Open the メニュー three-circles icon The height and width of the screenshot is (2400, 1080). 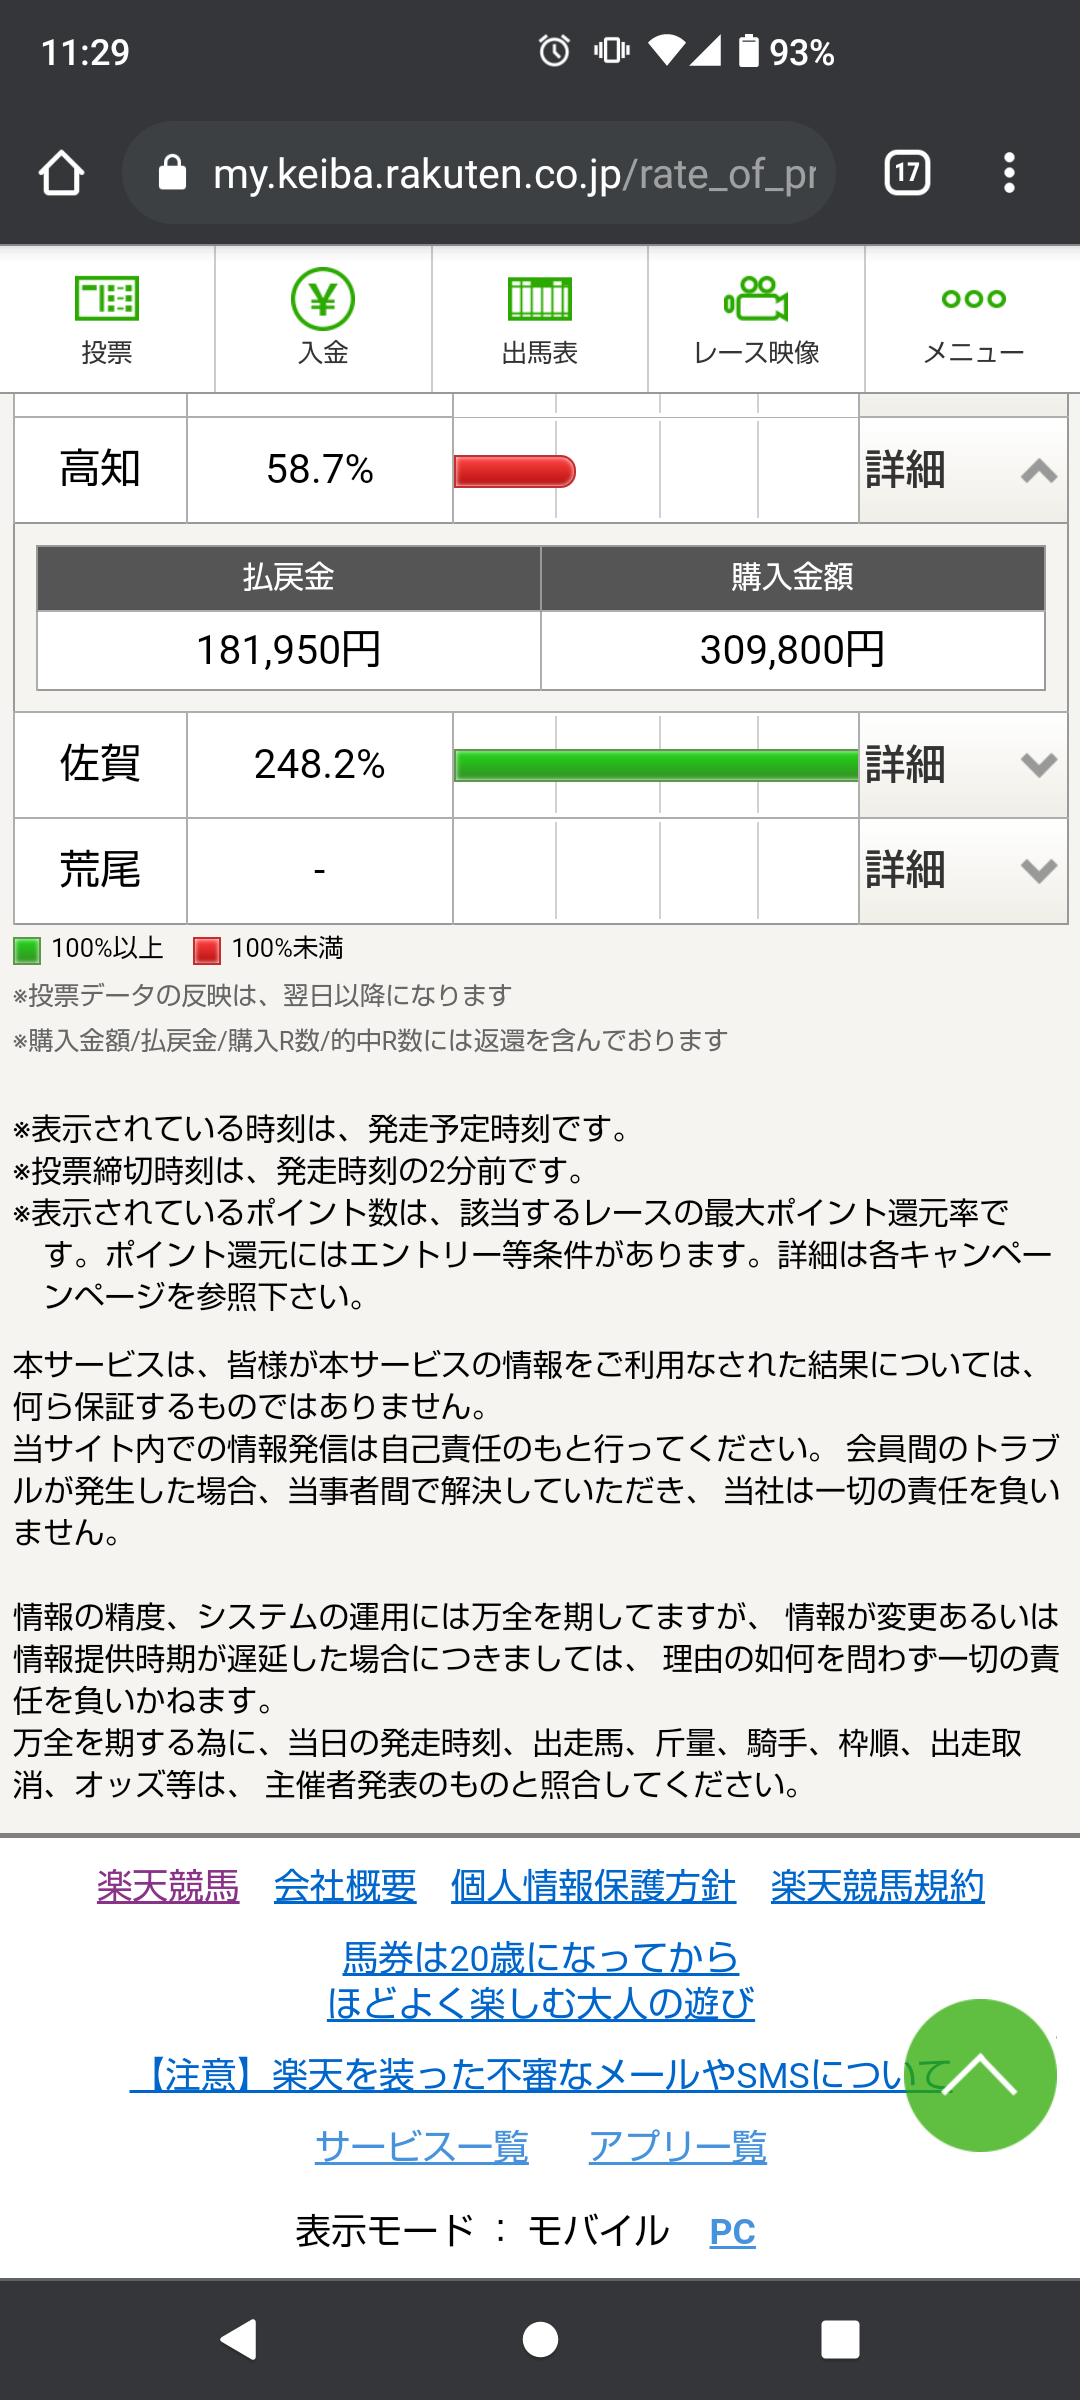[x=973, y=300]
